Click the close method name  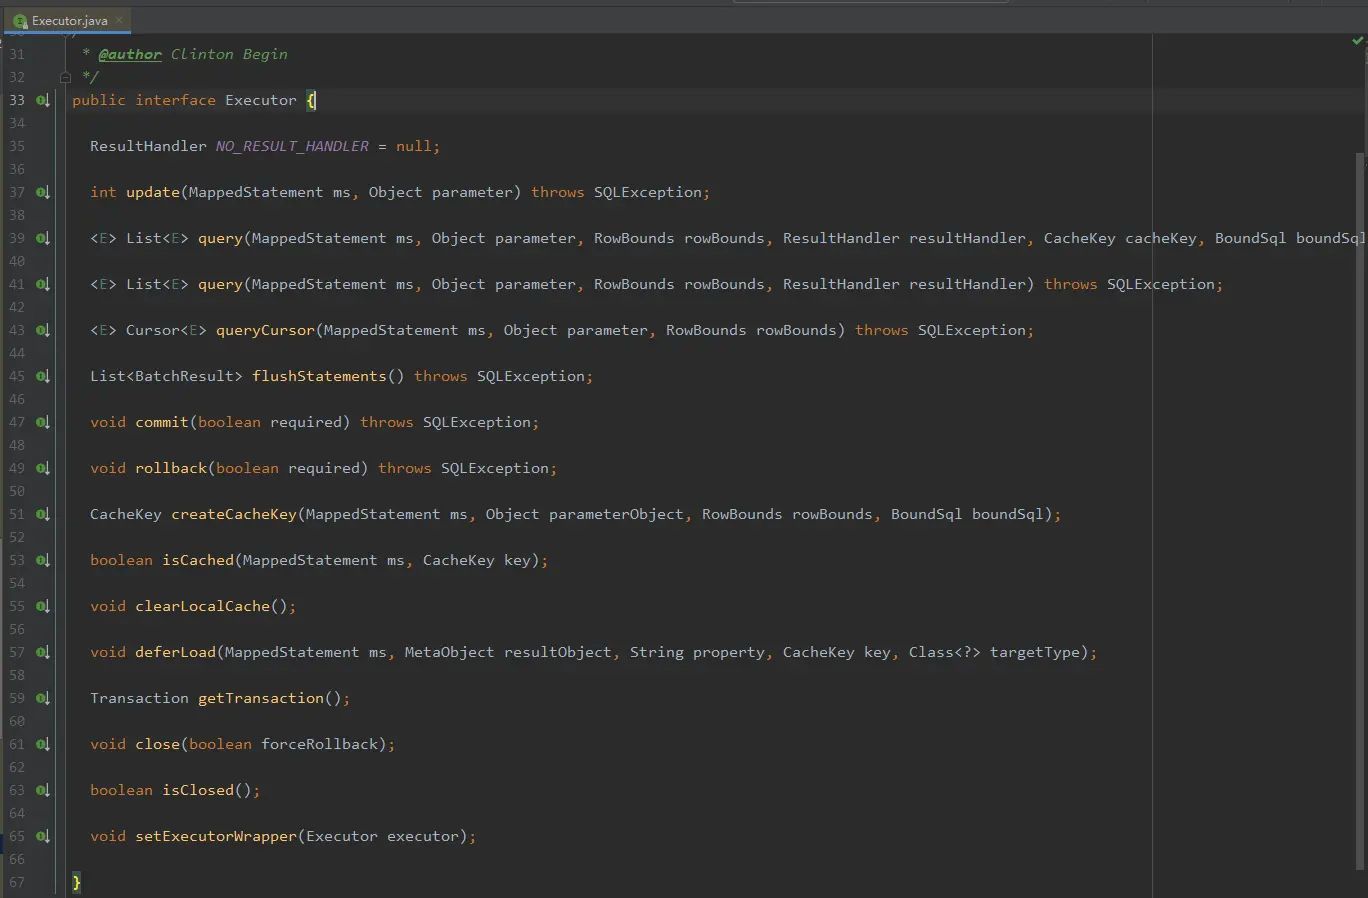pos(157,744)
